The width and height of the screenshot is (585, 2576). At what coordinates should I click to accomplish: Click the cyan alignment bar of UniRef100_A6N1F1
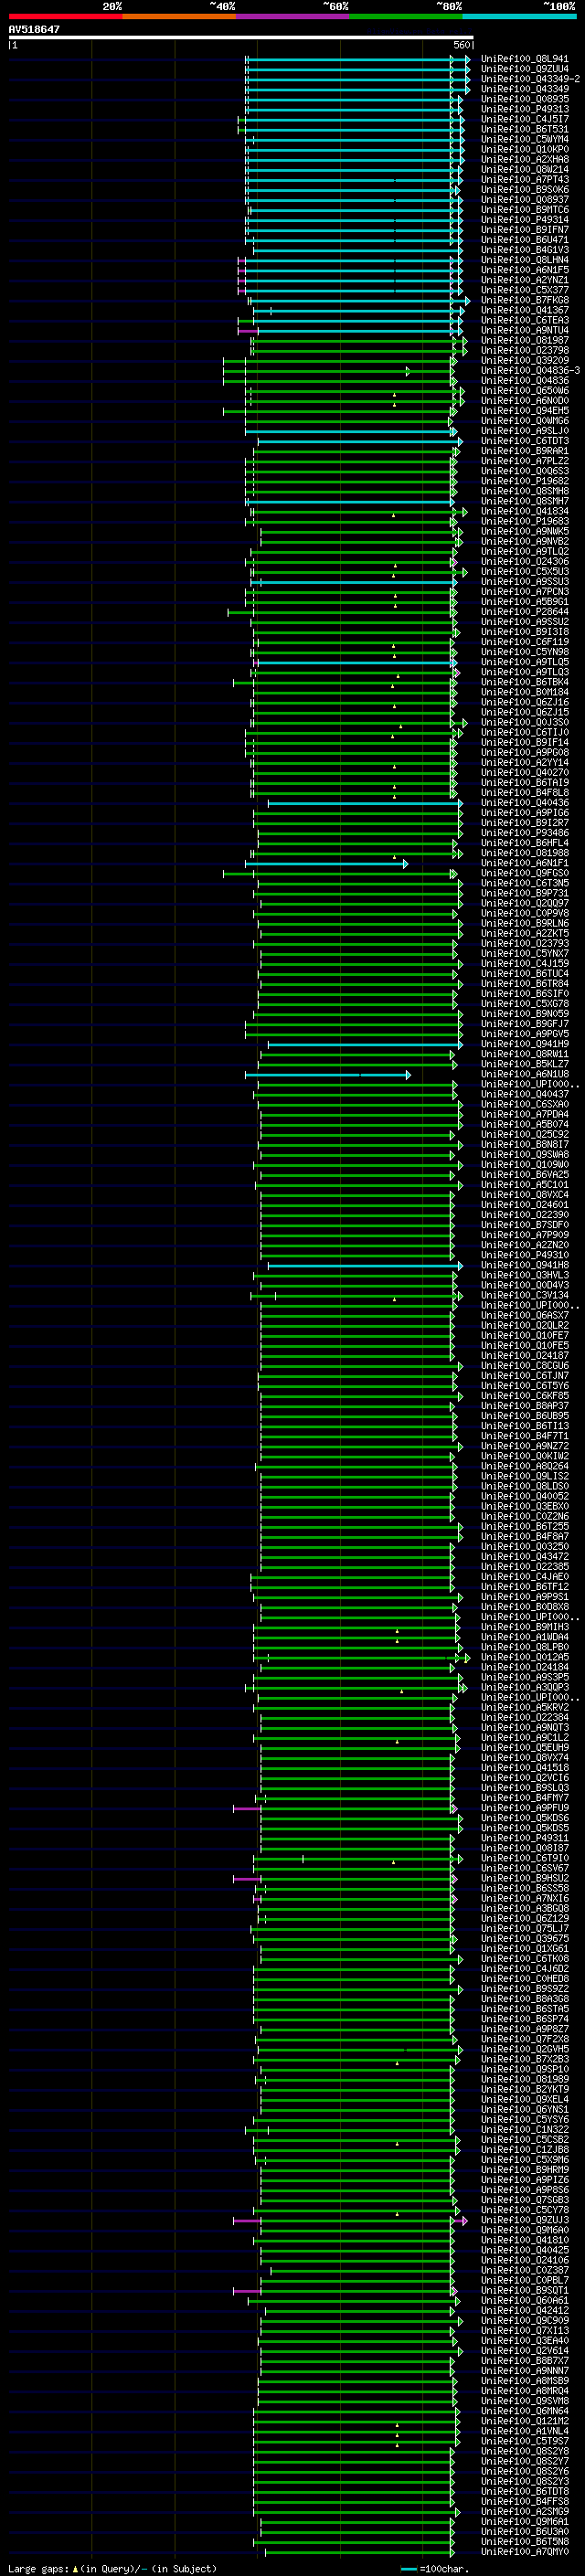click(x=326, y=863)
